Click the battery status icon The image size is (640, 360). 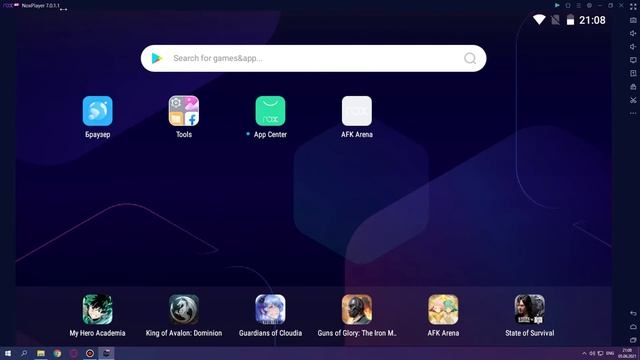tap(570, 20)
